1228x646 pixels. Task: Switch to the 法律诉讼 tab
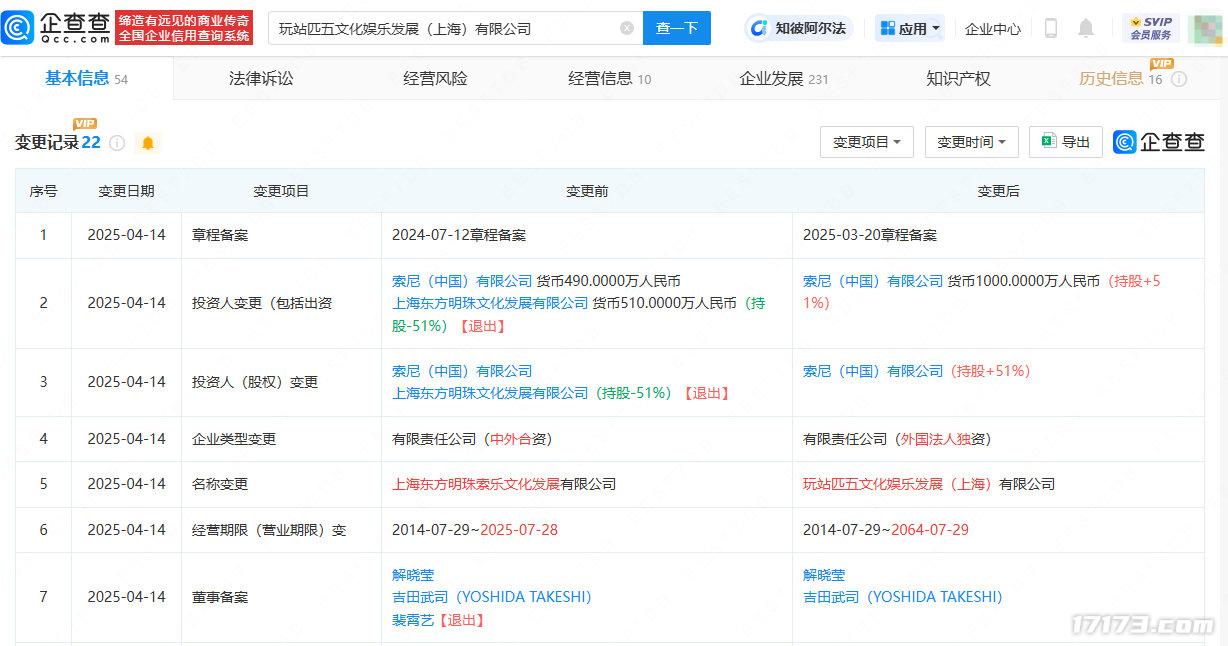pos(259,77)
